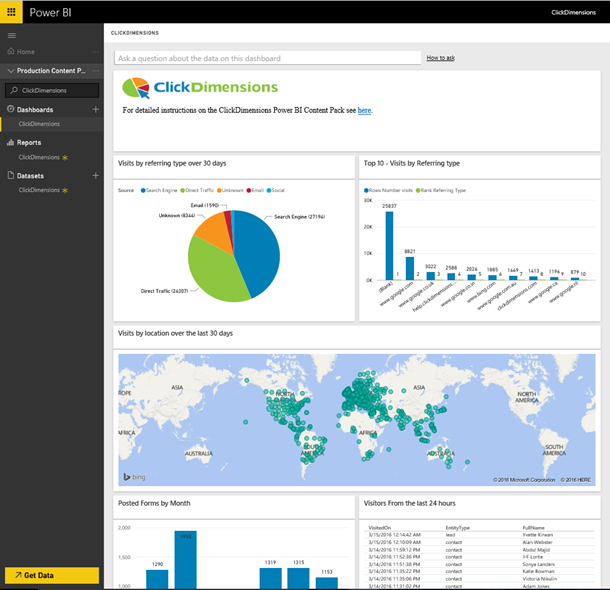Open the ClickDimensions dataset item
The width and height of the screenshot is (610, 590).
(x=39, y=190)
